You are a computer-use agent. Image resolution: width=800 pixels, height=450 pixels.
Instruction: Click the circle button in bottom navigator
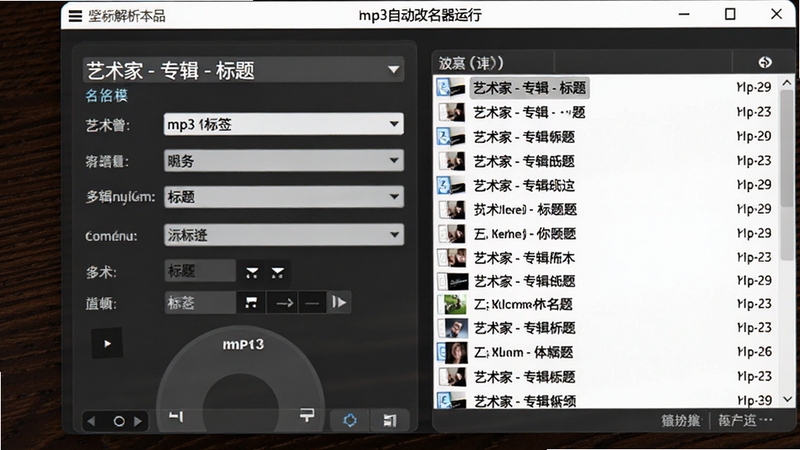coord(118,421)
